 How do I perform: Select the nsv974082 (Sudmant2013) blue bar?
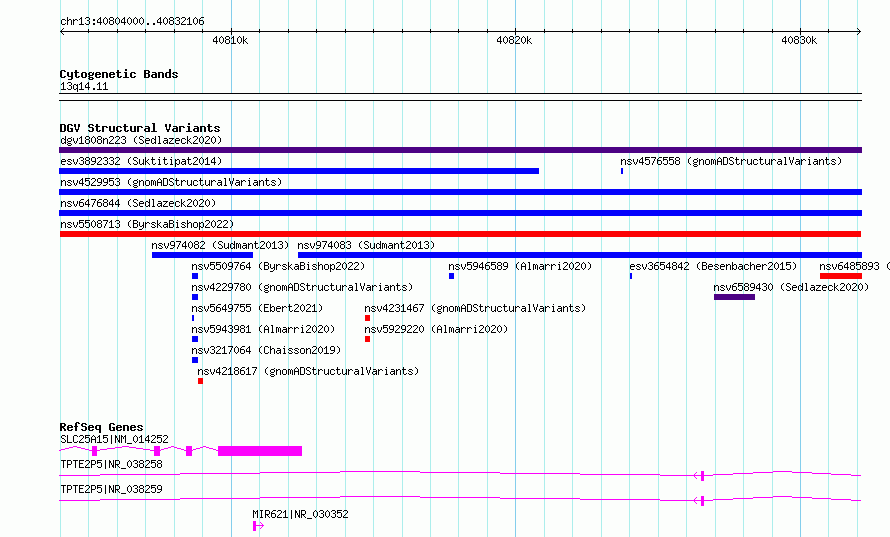[202, 255]
